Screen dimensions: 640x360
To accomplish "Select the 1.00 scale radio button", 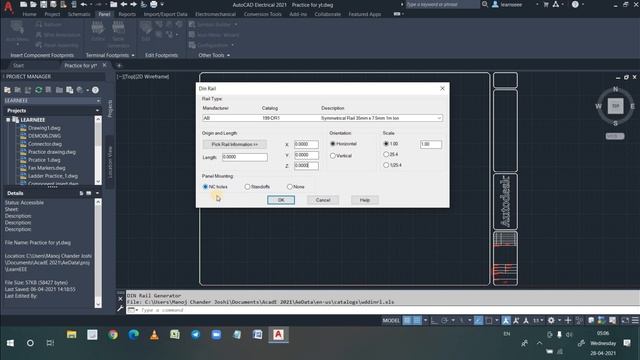I will pyautogui.click(x=386, y=144).
